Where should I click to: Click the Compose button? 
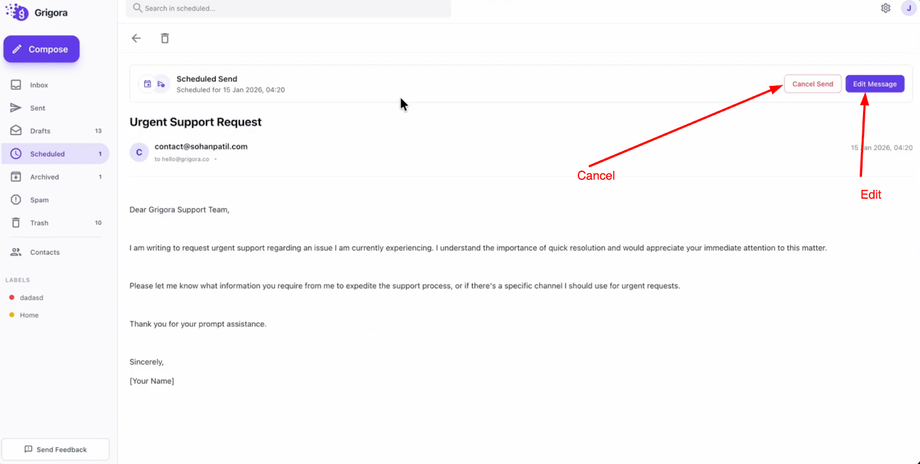(42, 49)
